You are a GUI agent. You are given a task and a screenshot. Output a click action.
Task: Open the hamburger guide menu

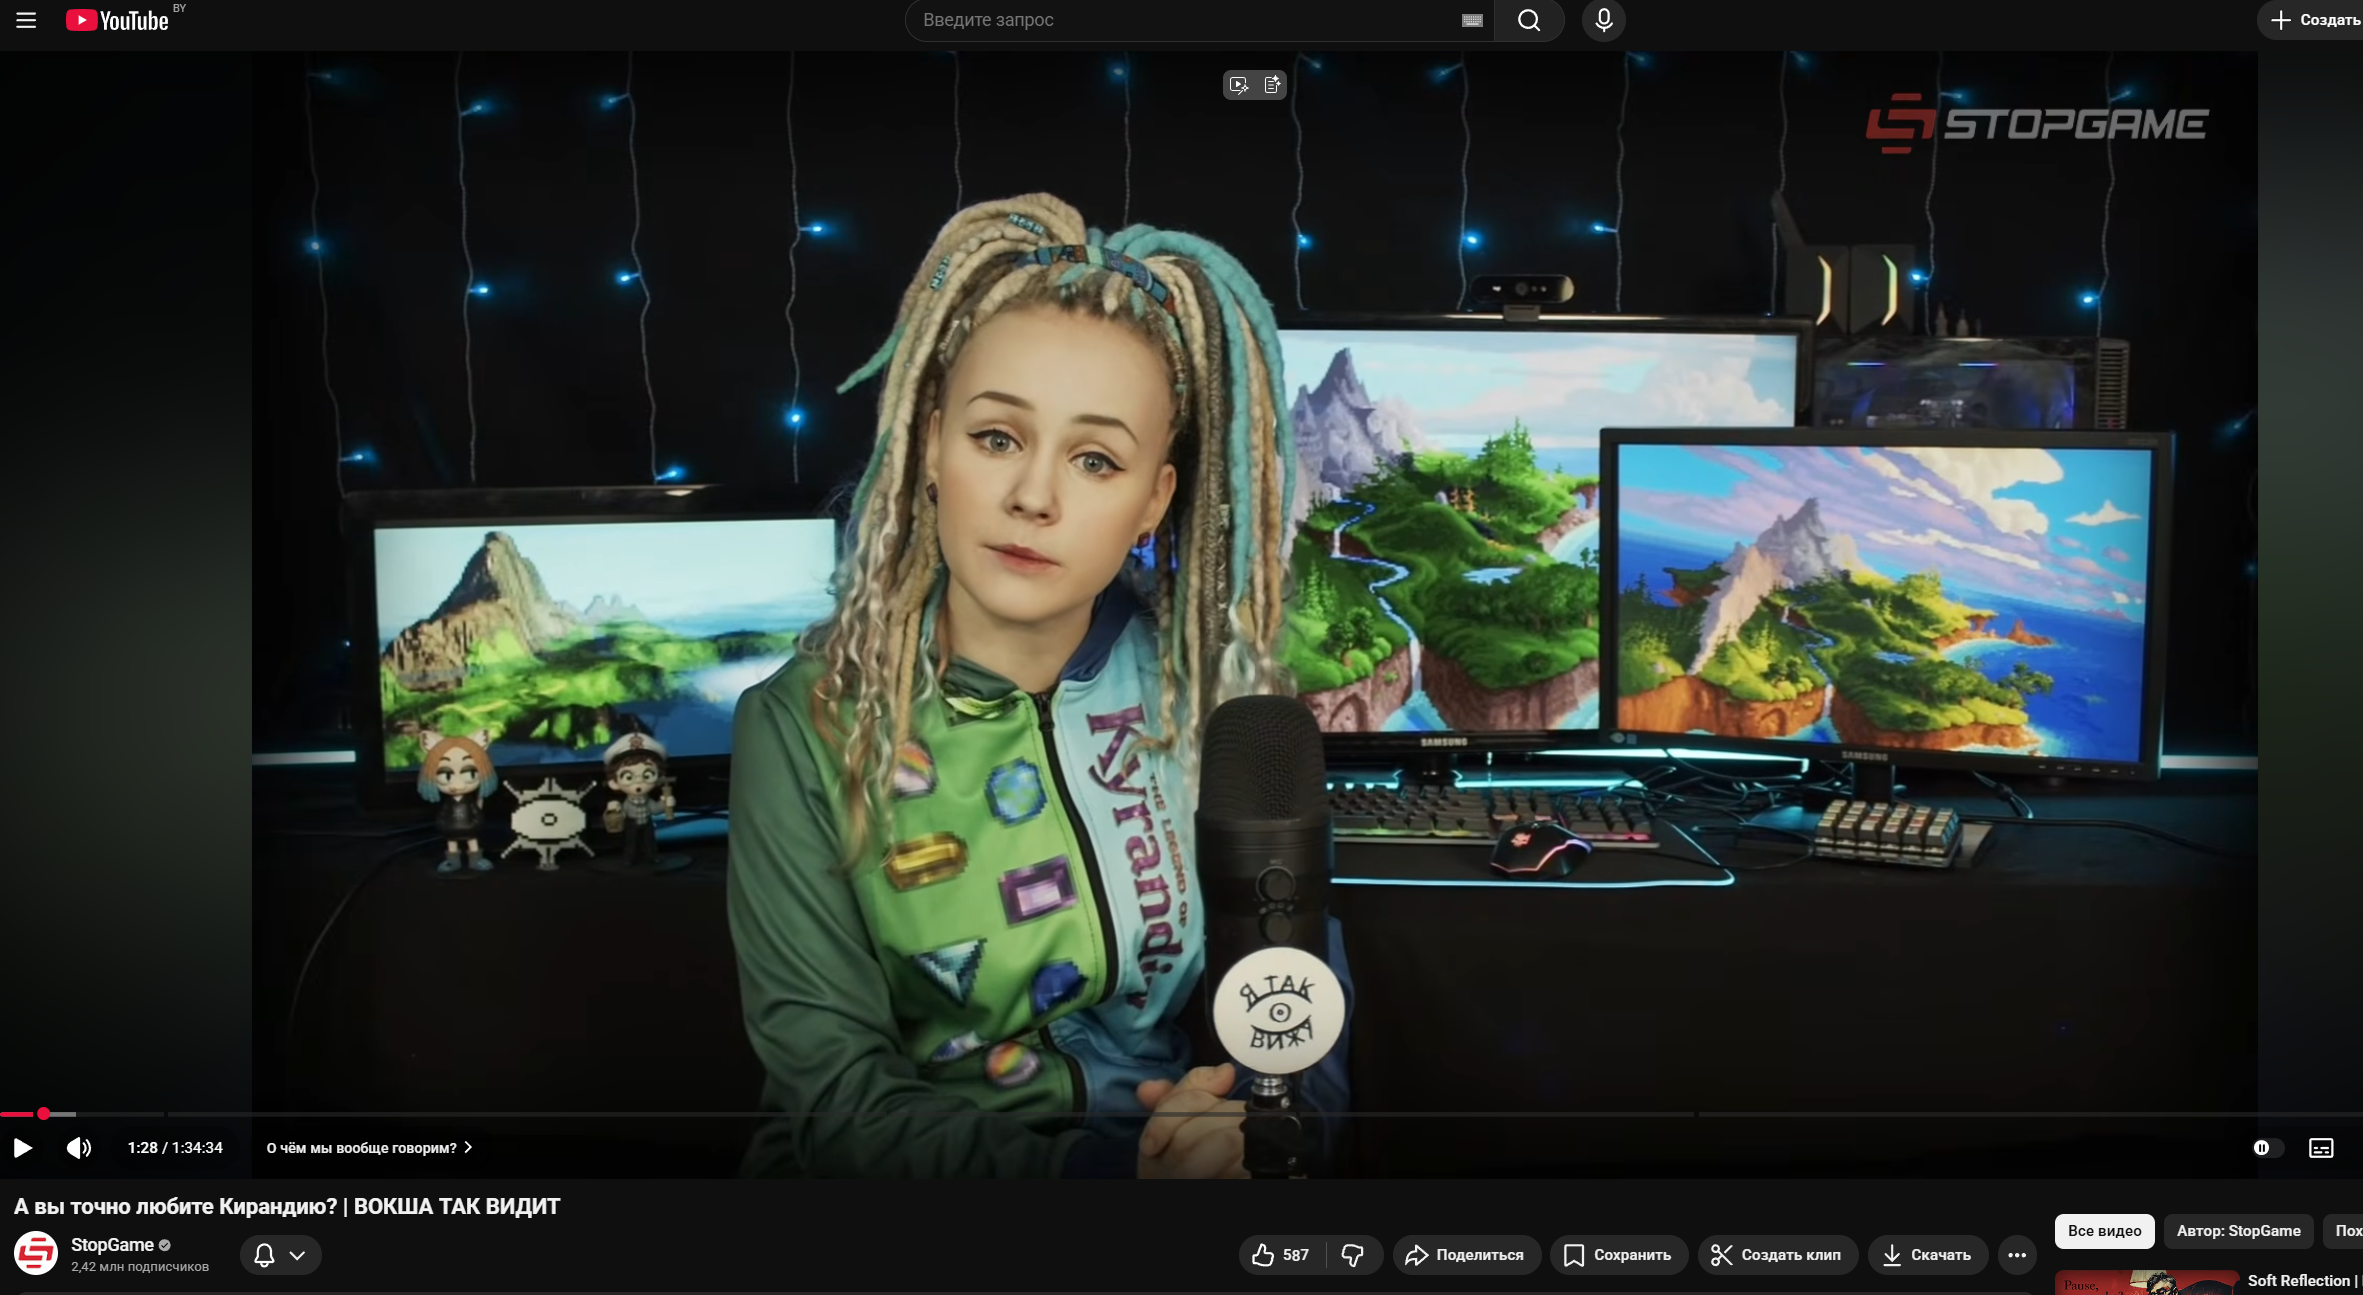click(26, 20)
